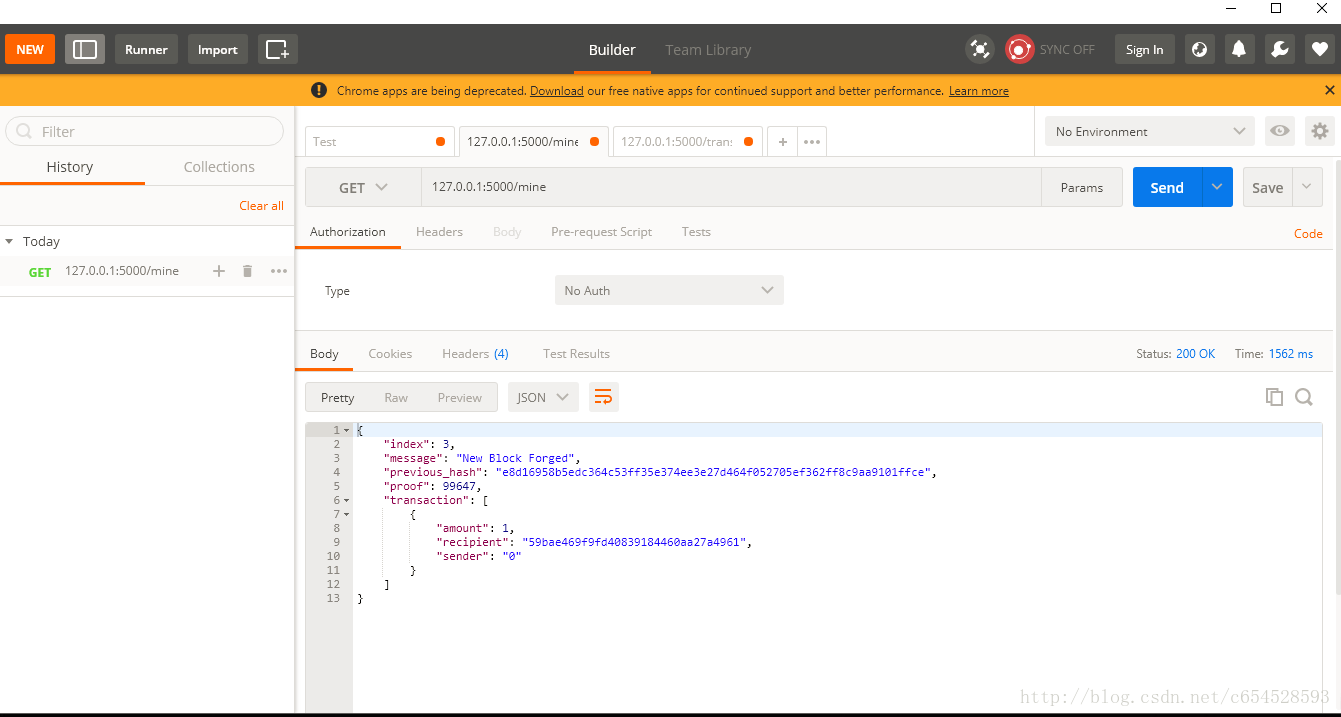Collapse JSON at line 1 fold arrow
1341x717 pixels.
point(346,430)
